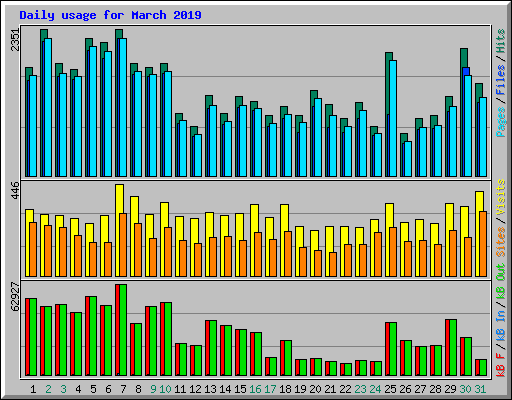Click day 2 on the x-axis

(x=48, y=389)
